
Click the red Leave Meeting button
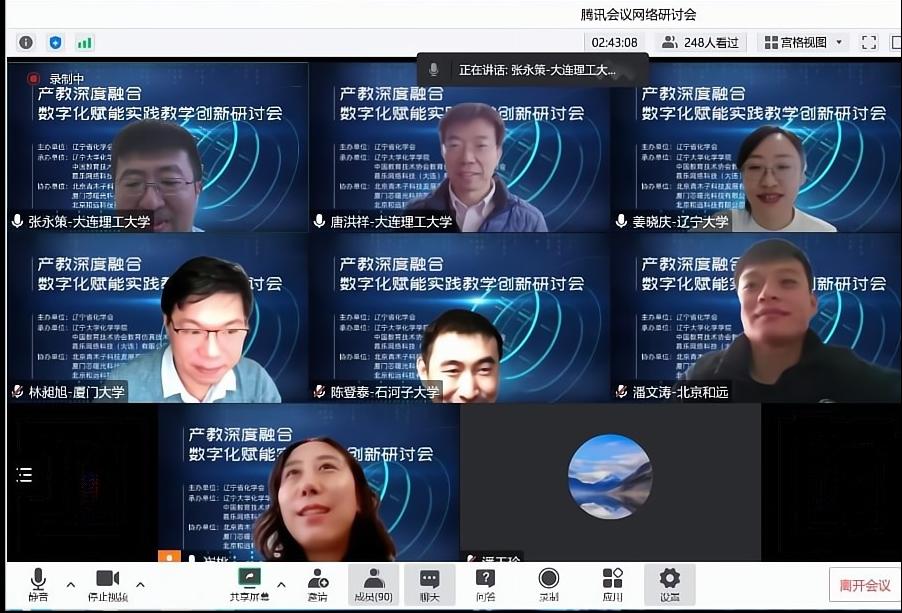coord(864,585)
